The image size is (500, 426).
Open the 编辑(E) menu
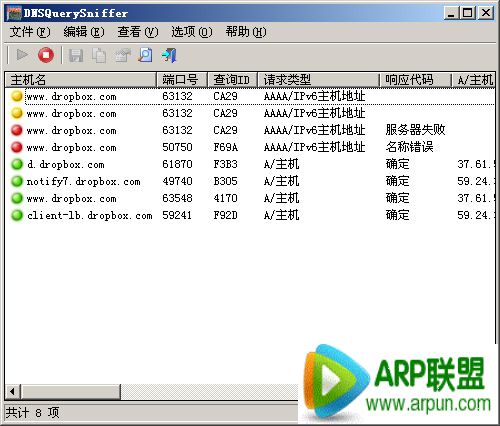pyautogui.click(x=84, y=32)
